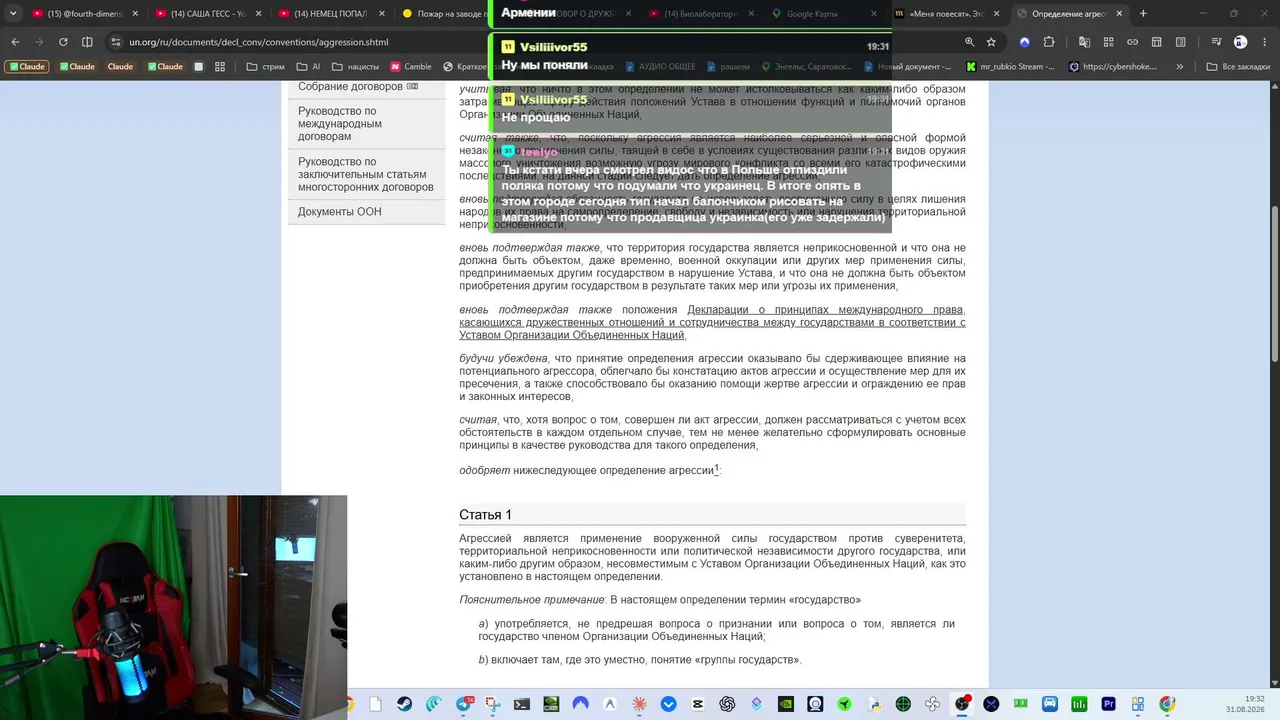Viewport: 1280px width, 720px height.
Task: Open the 'AI' bookmarks folder
Action: 309,67
